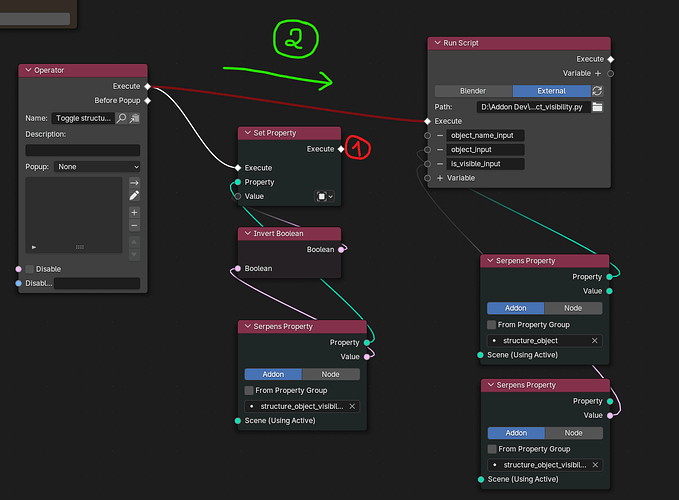Clear the structure_object property with X
Image resolution: width=679 pixels, height=500 pixels.
[595, 340]
